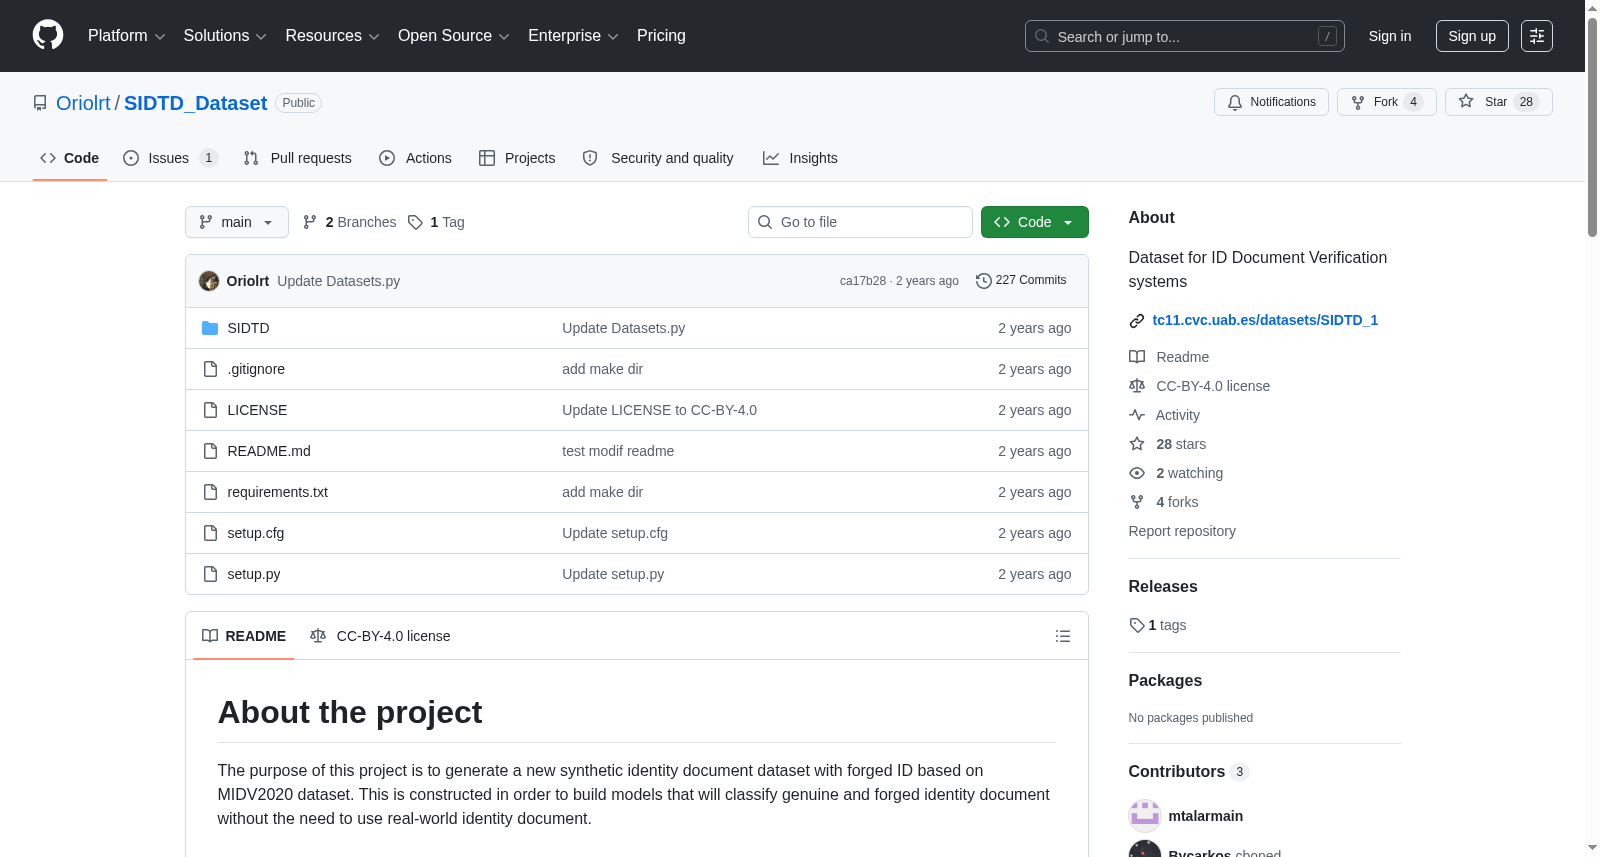The width and height of the screenshot is (1600, 857).
Task: View the 227 Commits history
Action: (x=1021, y=280)
